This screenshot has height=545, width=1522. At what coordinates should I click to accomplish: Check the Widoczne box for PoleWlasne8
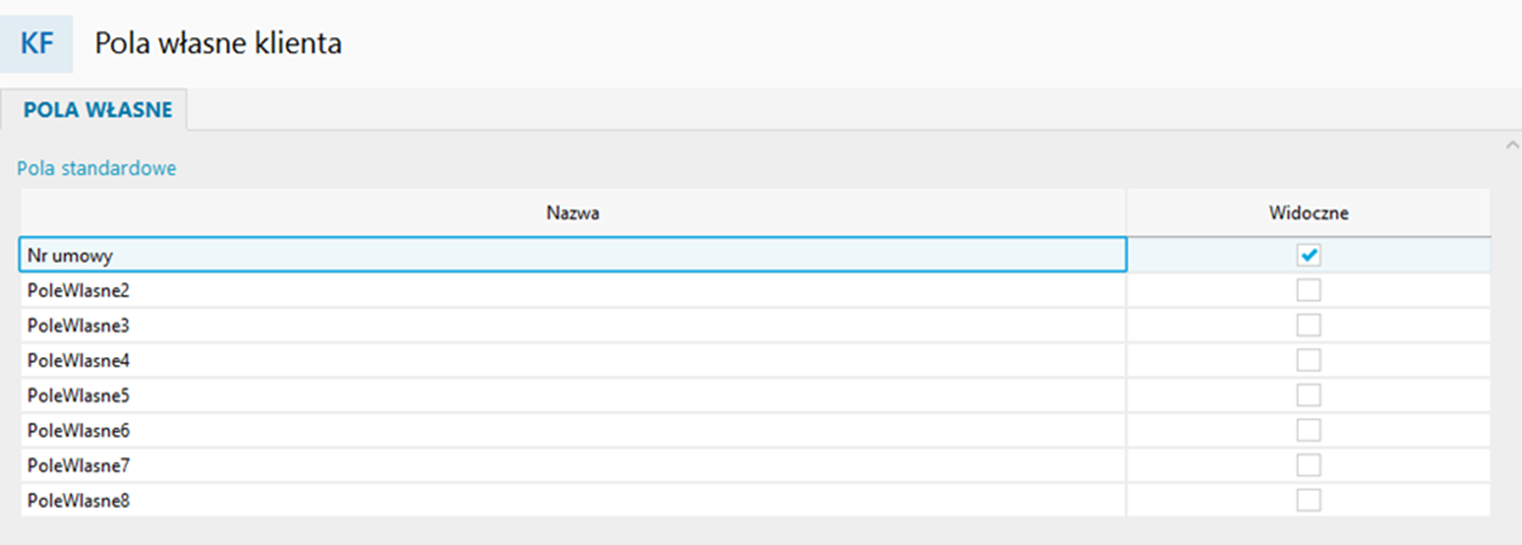1309,500
